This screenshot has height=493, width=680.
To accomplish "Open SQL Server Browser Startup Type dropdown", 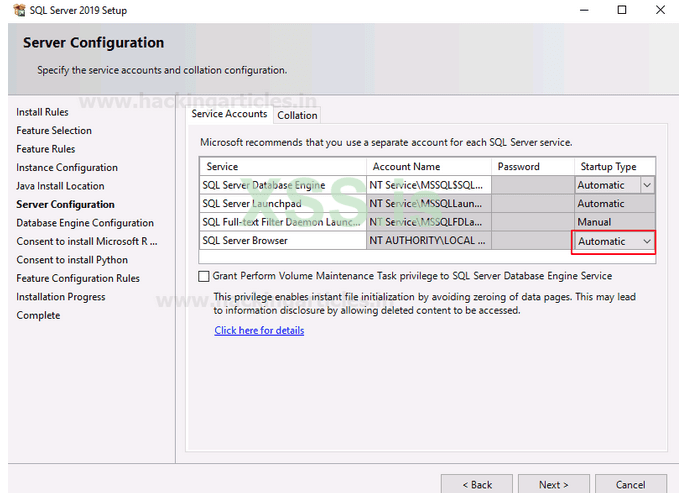I will (x=646, y=241).
